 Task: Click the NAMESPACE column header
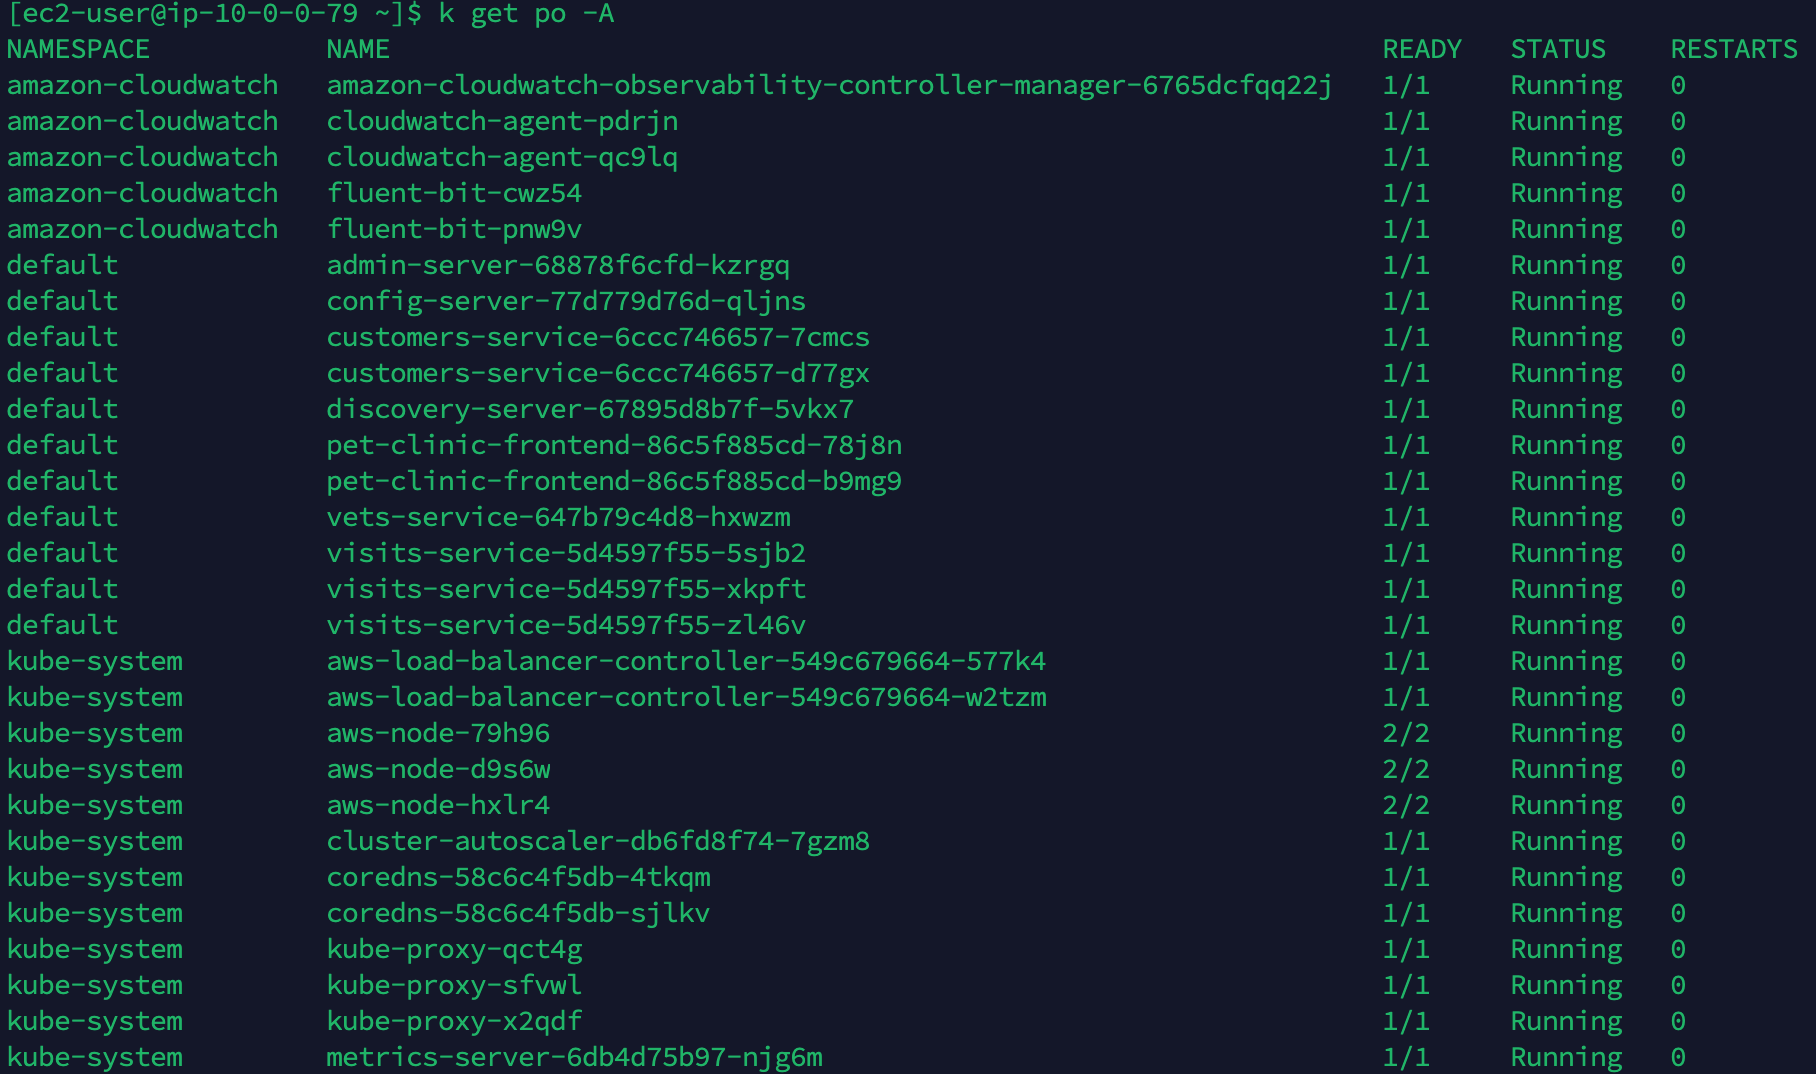tap(78, 49)
